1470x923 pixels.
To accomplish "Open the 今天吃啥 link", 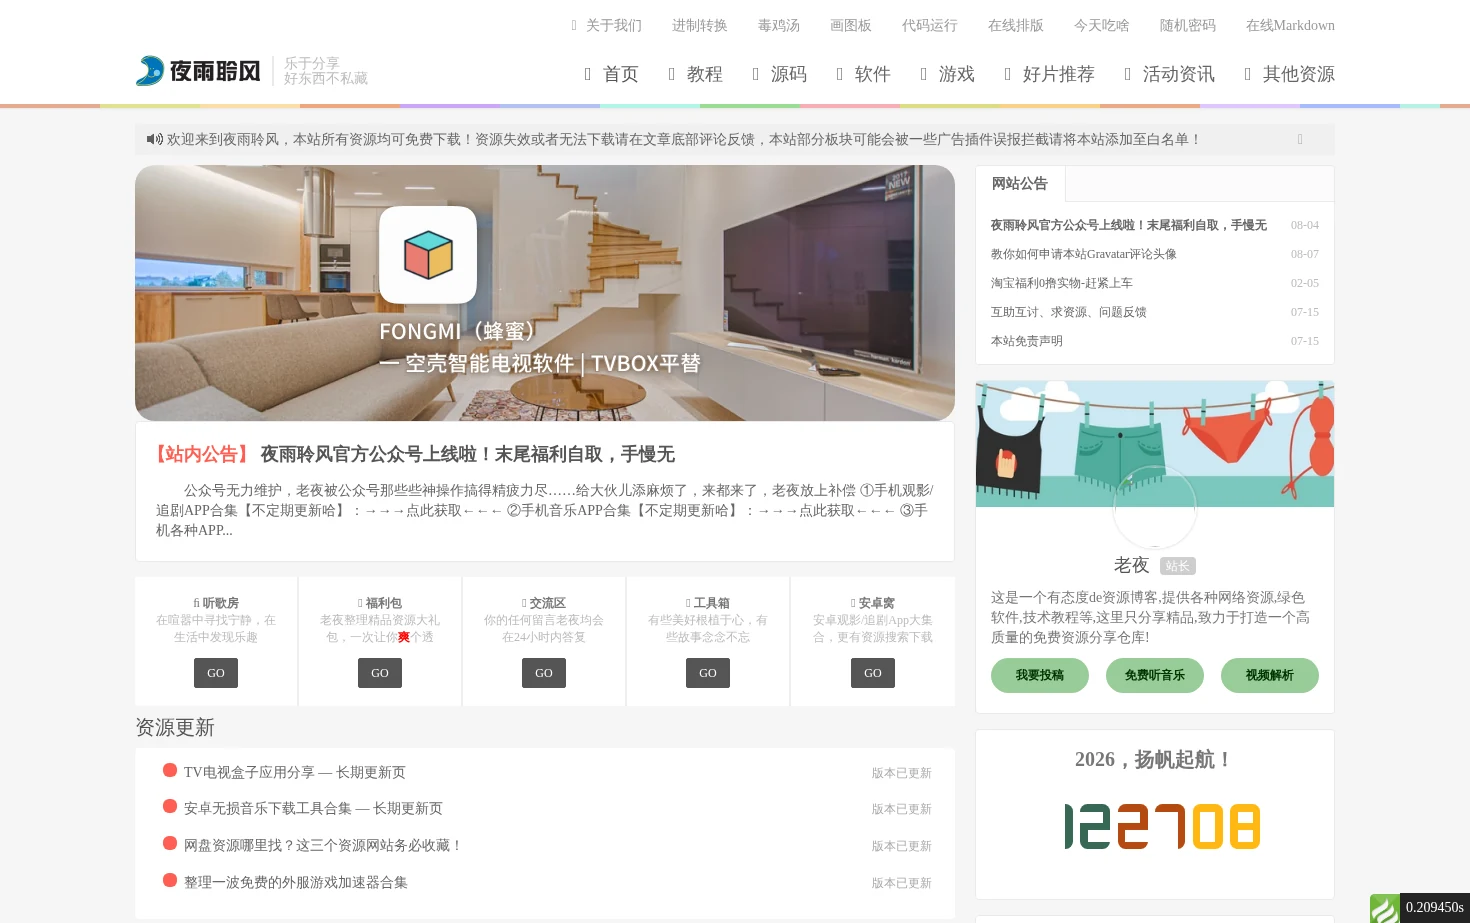I will (x=1102, y=25).
